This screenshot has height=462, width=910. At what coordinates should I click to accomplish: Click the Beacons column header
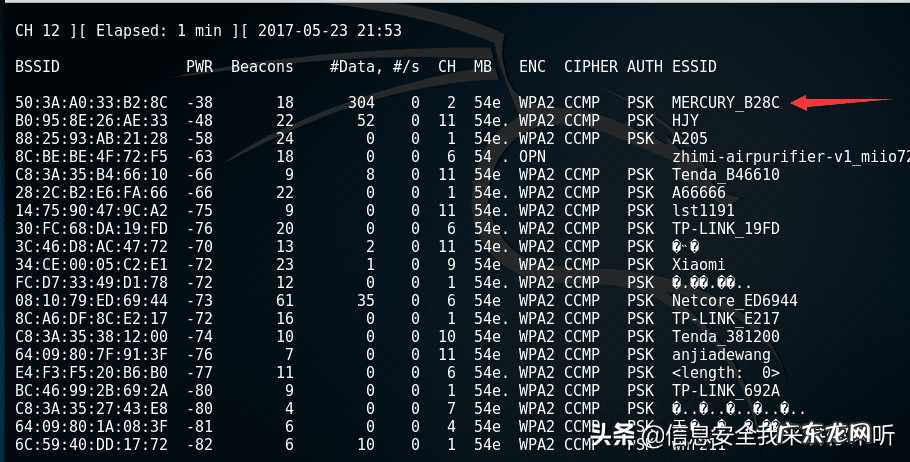tap(262, 66)
